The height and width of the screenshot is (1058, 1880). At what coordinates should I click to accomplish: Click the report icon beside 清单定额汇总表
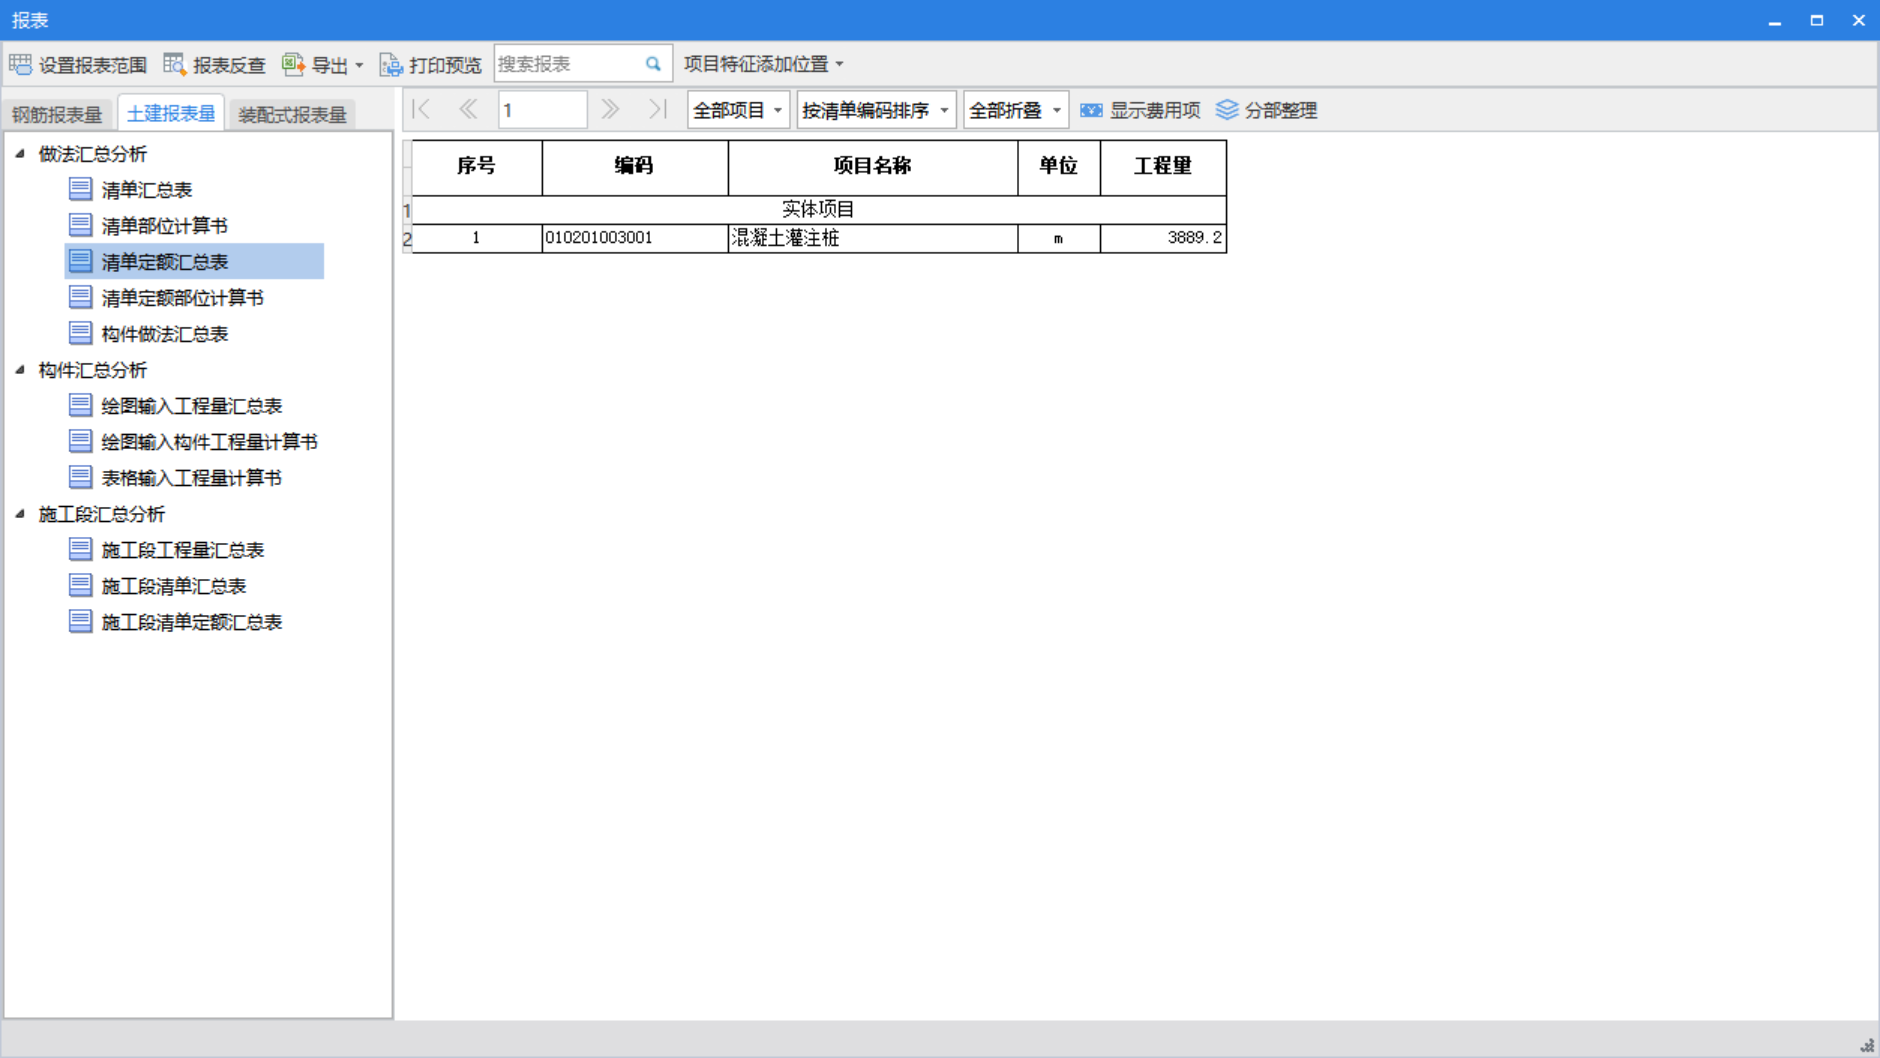[x=81, y=261]
